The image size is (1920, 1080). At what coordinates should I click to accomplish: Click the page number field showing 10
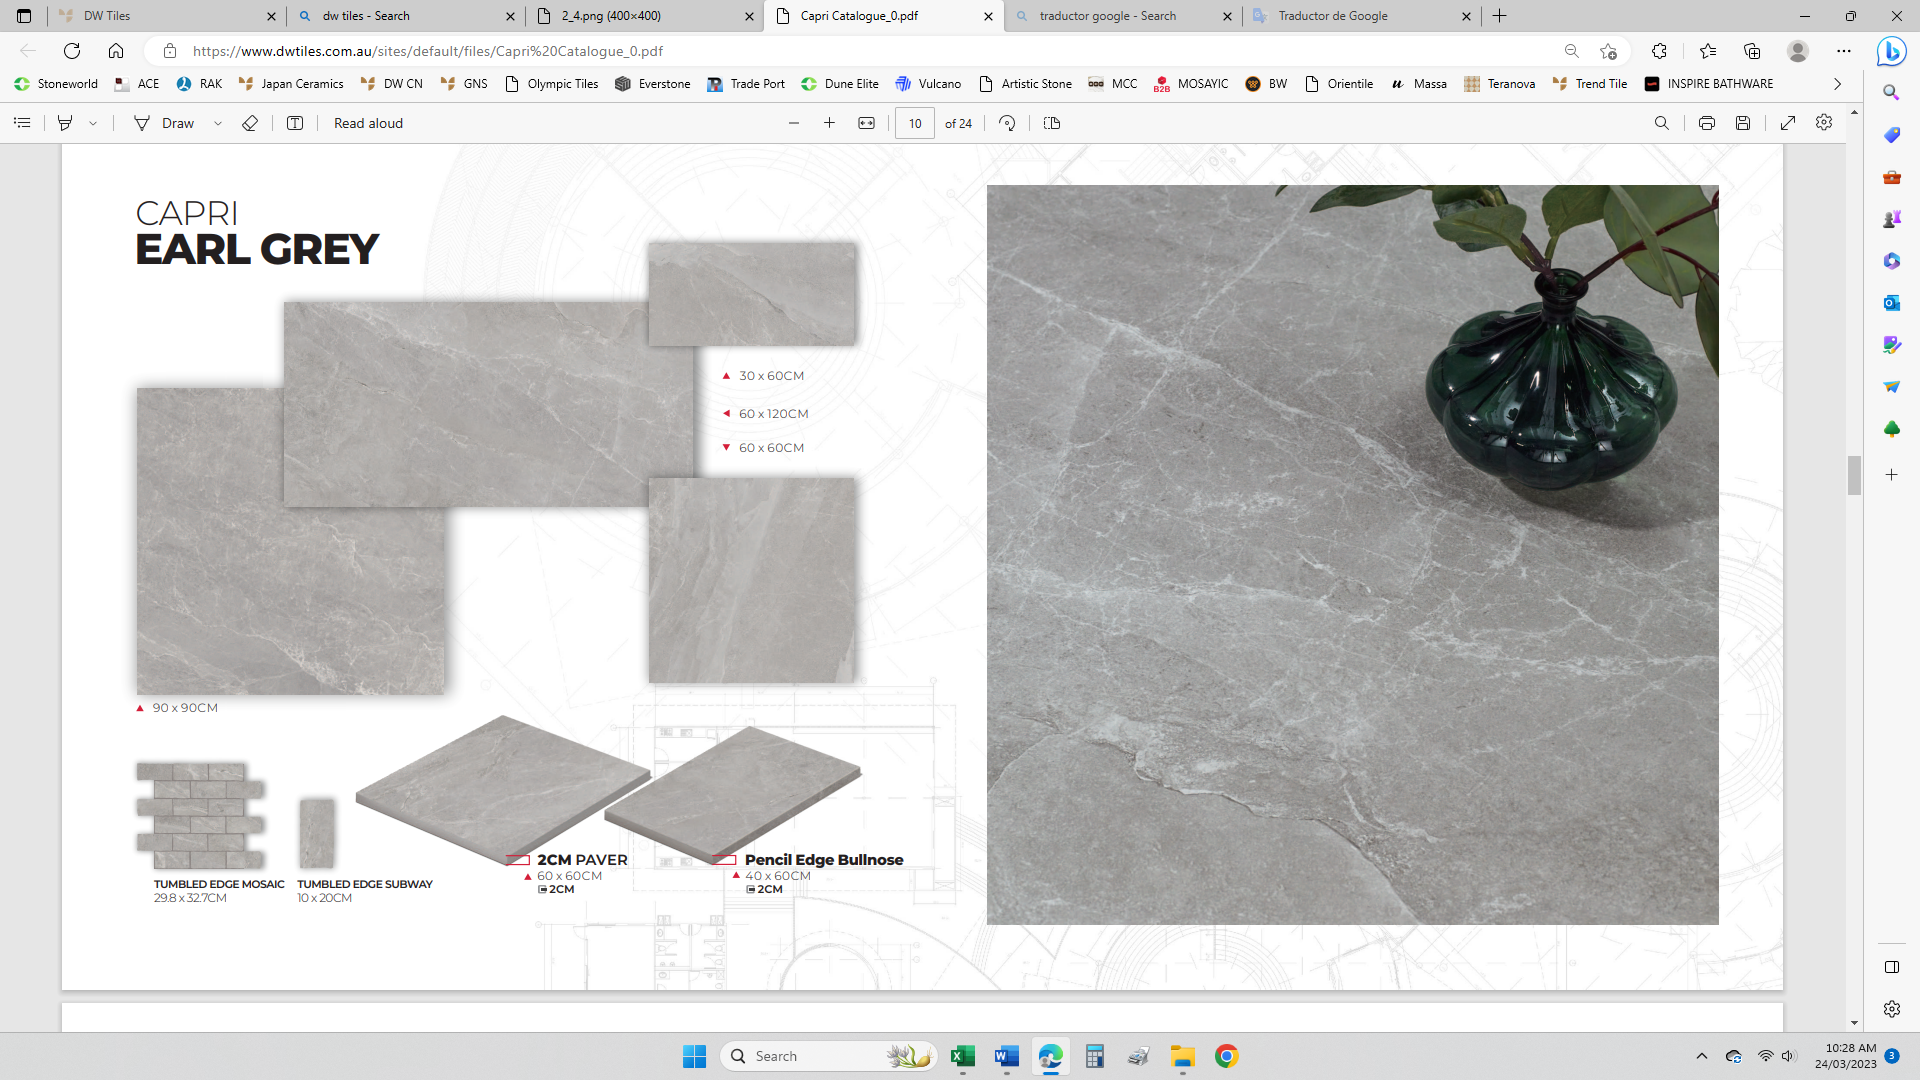(915, 123)
